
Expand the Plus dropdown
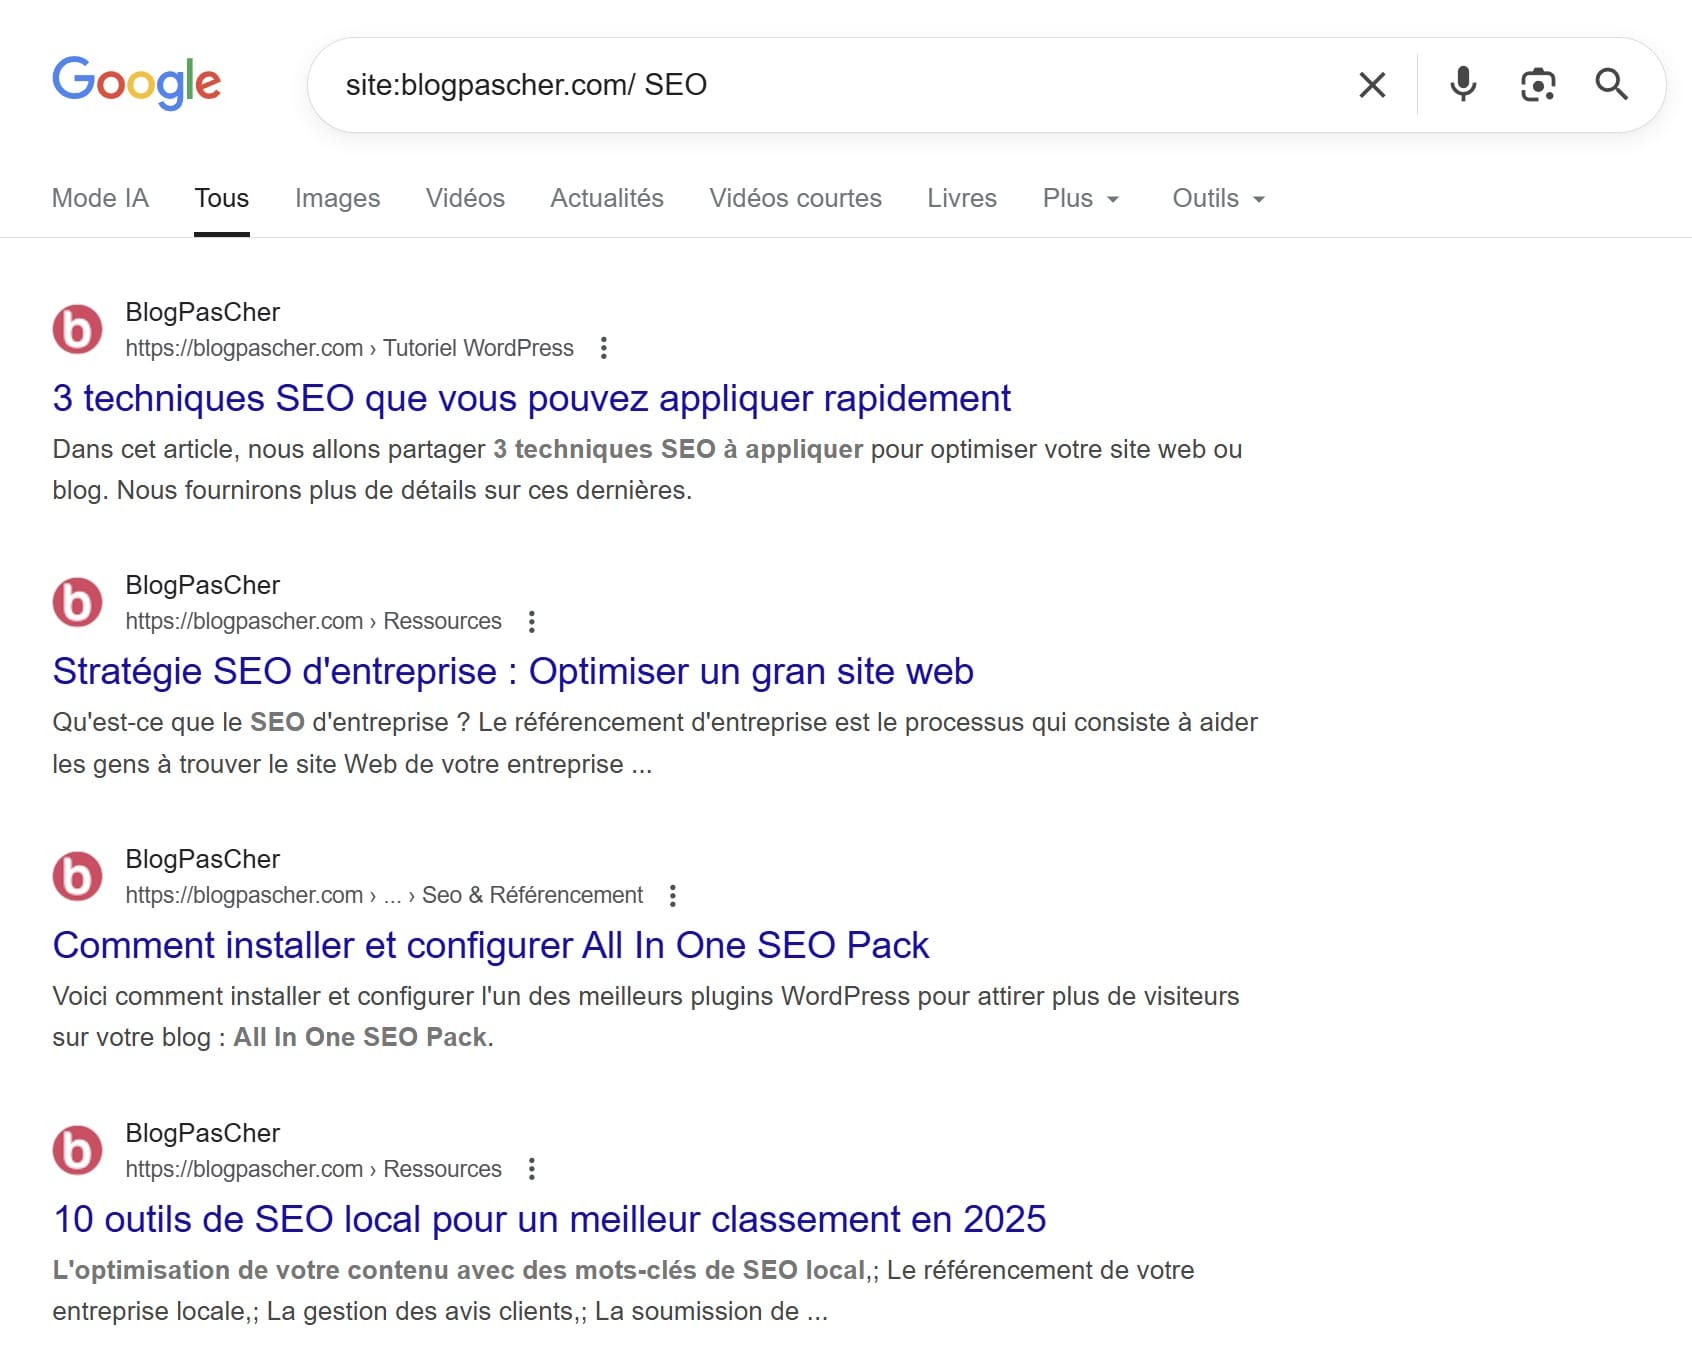(1080, 198)
